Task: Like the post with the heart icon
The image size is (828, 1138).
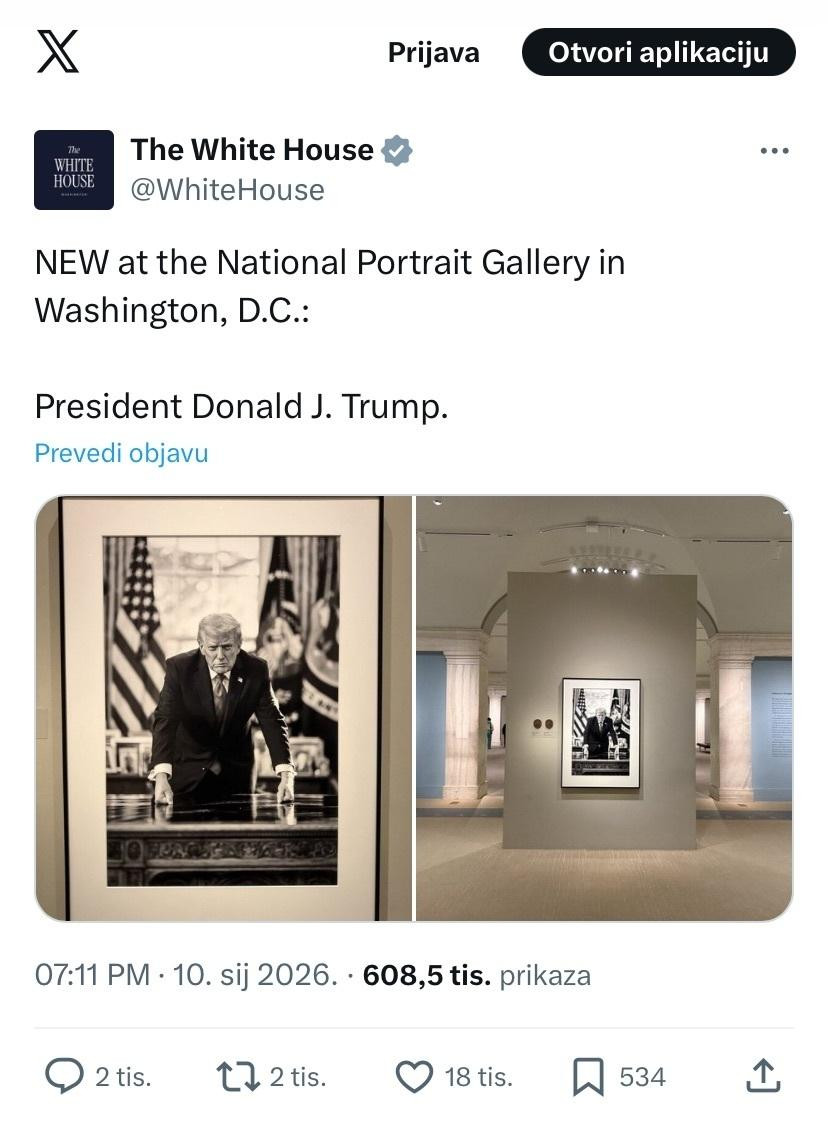Action: pos(414,1076)
